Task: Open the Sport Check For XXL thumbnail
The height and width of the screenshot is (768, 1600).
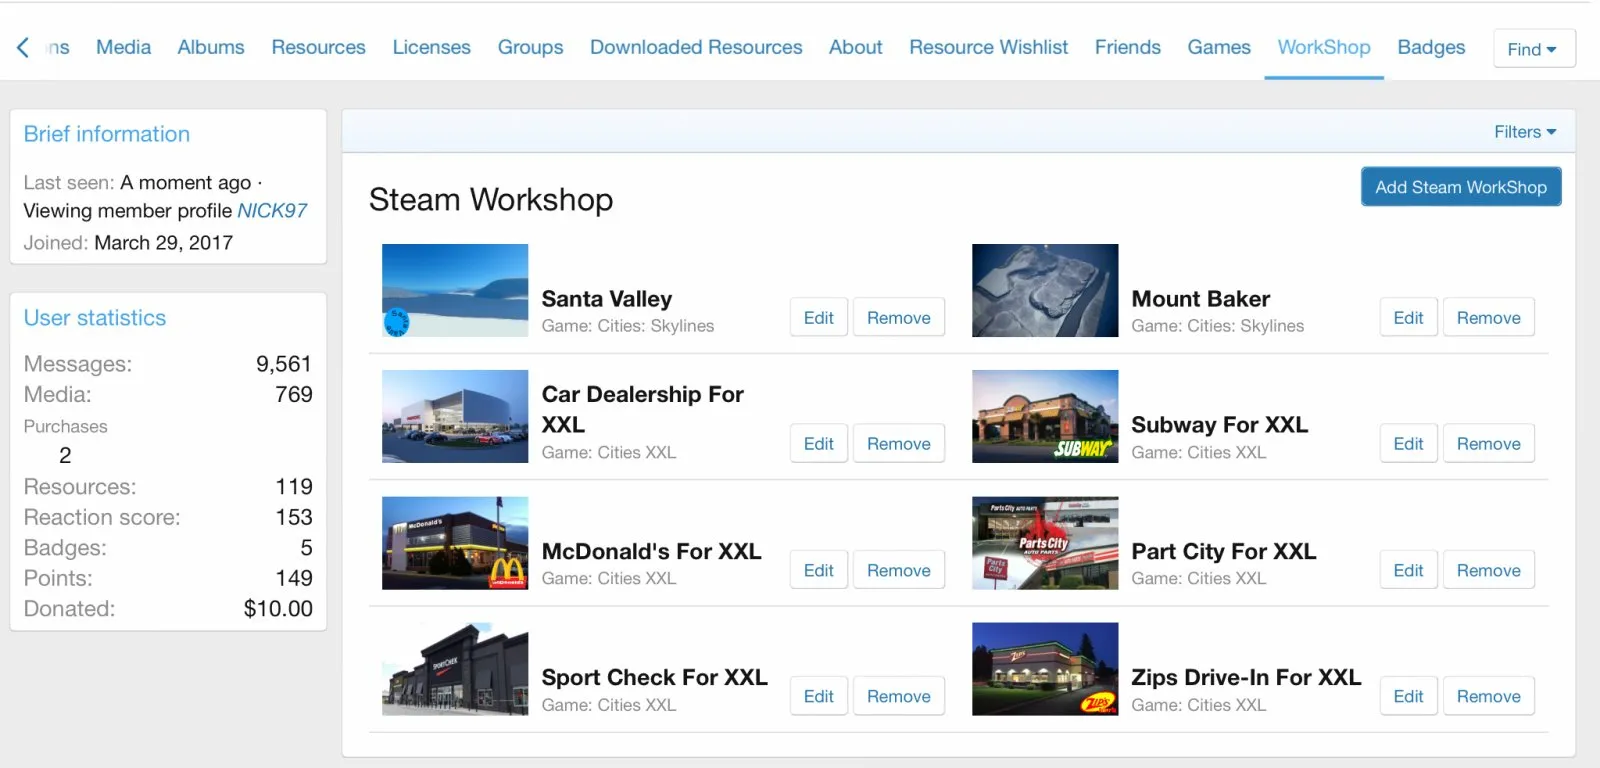Action: pos(455,669)
